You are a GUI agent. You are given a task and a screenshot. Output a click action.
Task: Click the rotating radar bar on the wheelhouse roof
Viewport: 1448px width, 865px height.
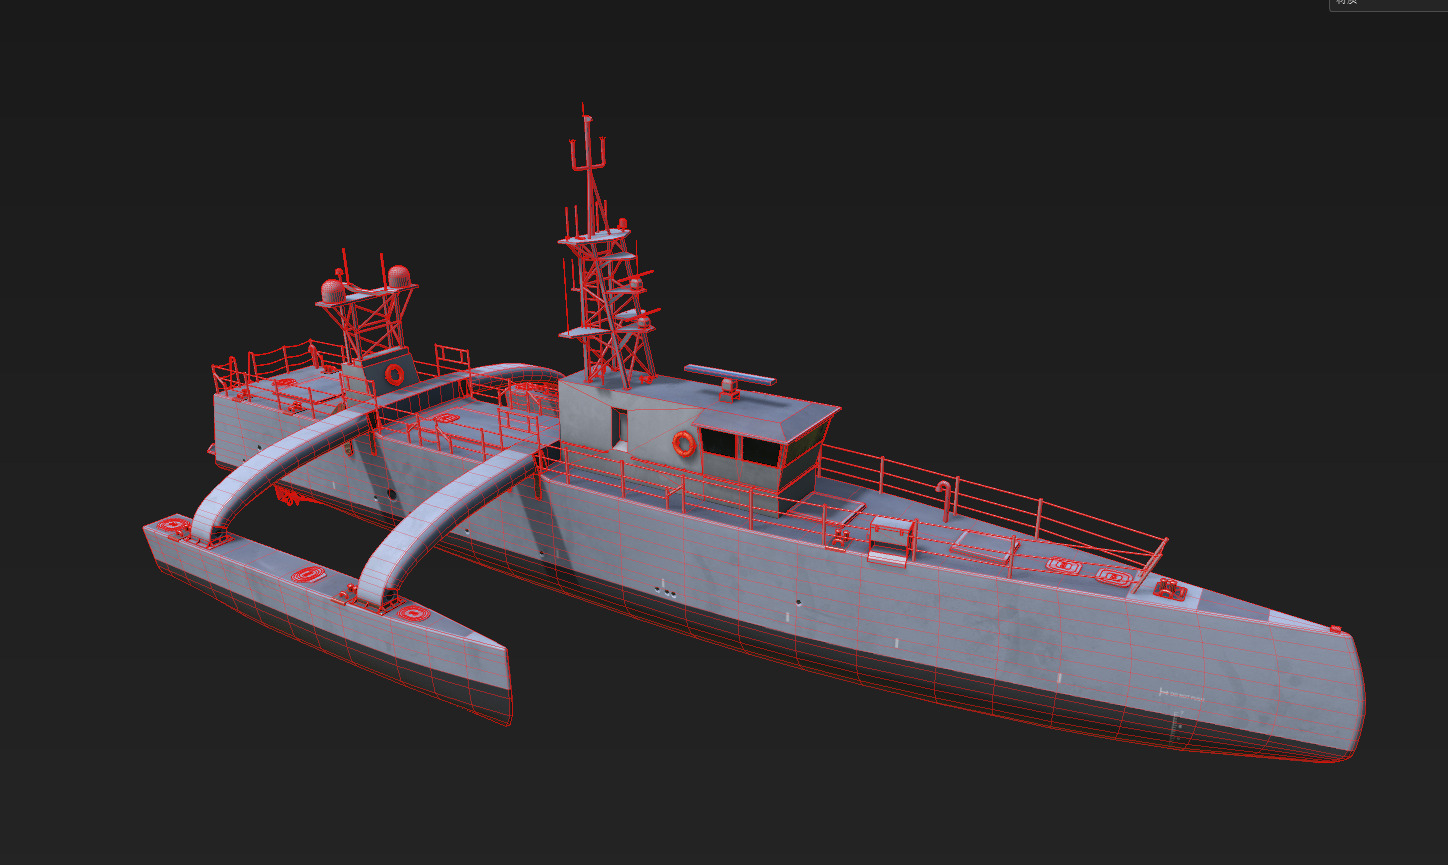(x=730, y=375)
